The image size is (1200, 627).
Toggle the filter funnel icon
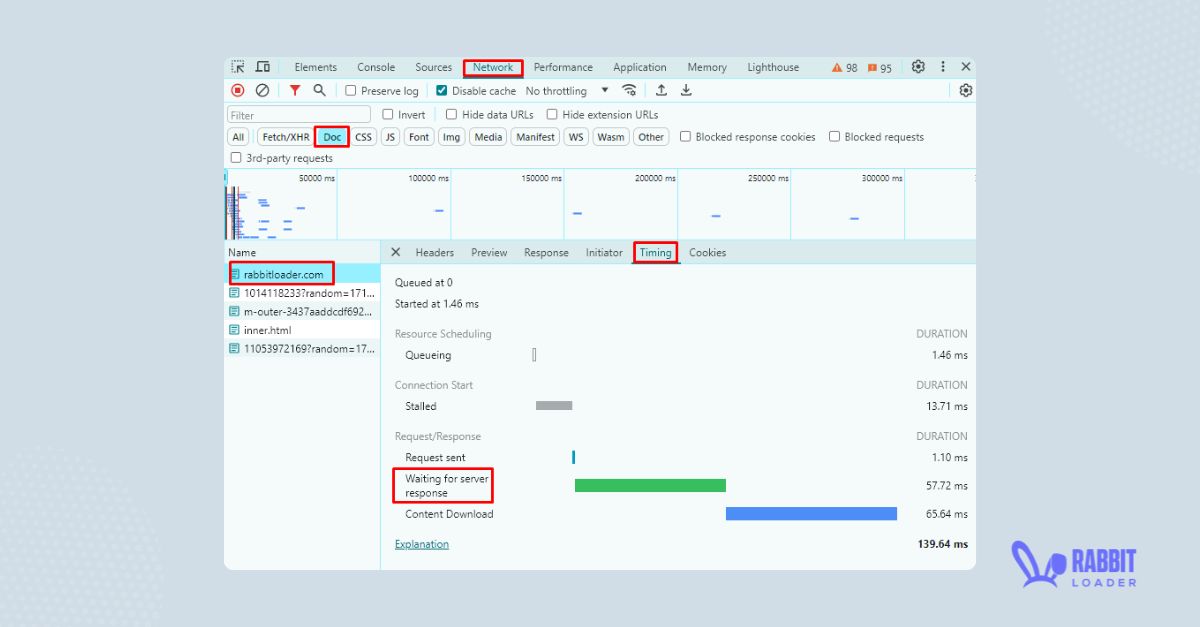click(295, 90)
